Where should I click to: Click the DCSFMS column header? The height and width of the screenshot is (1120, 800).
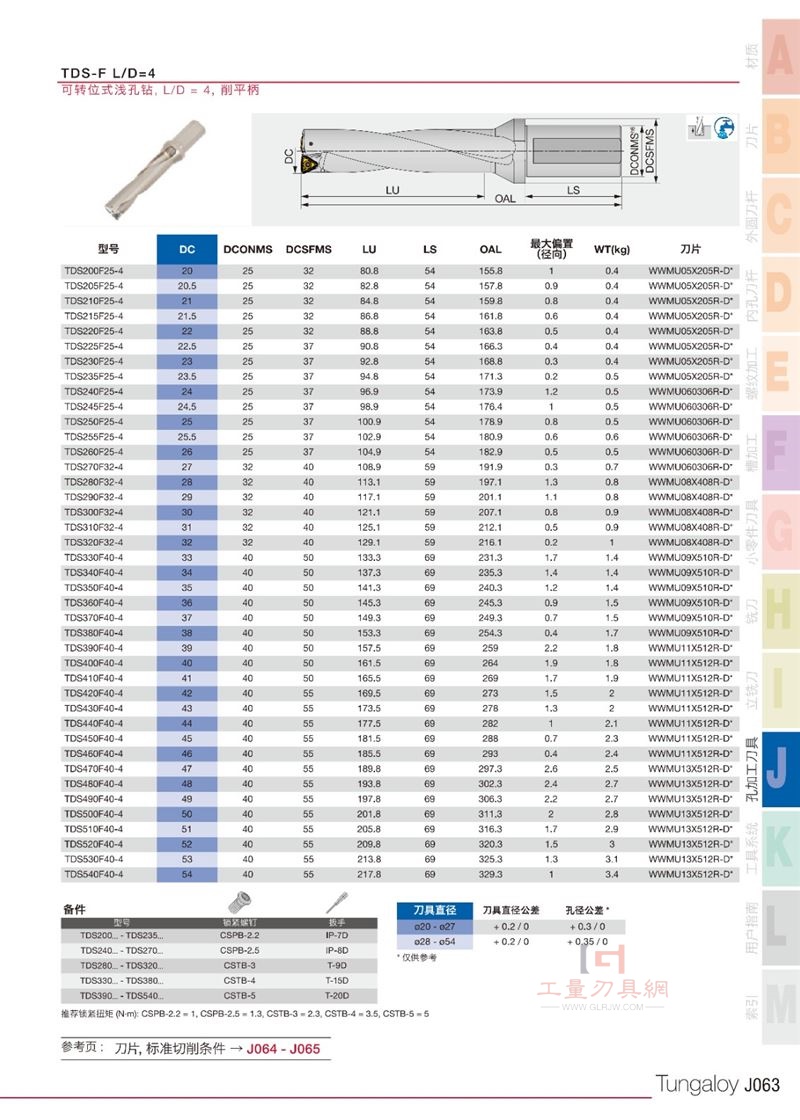click(x=309, y=249)
